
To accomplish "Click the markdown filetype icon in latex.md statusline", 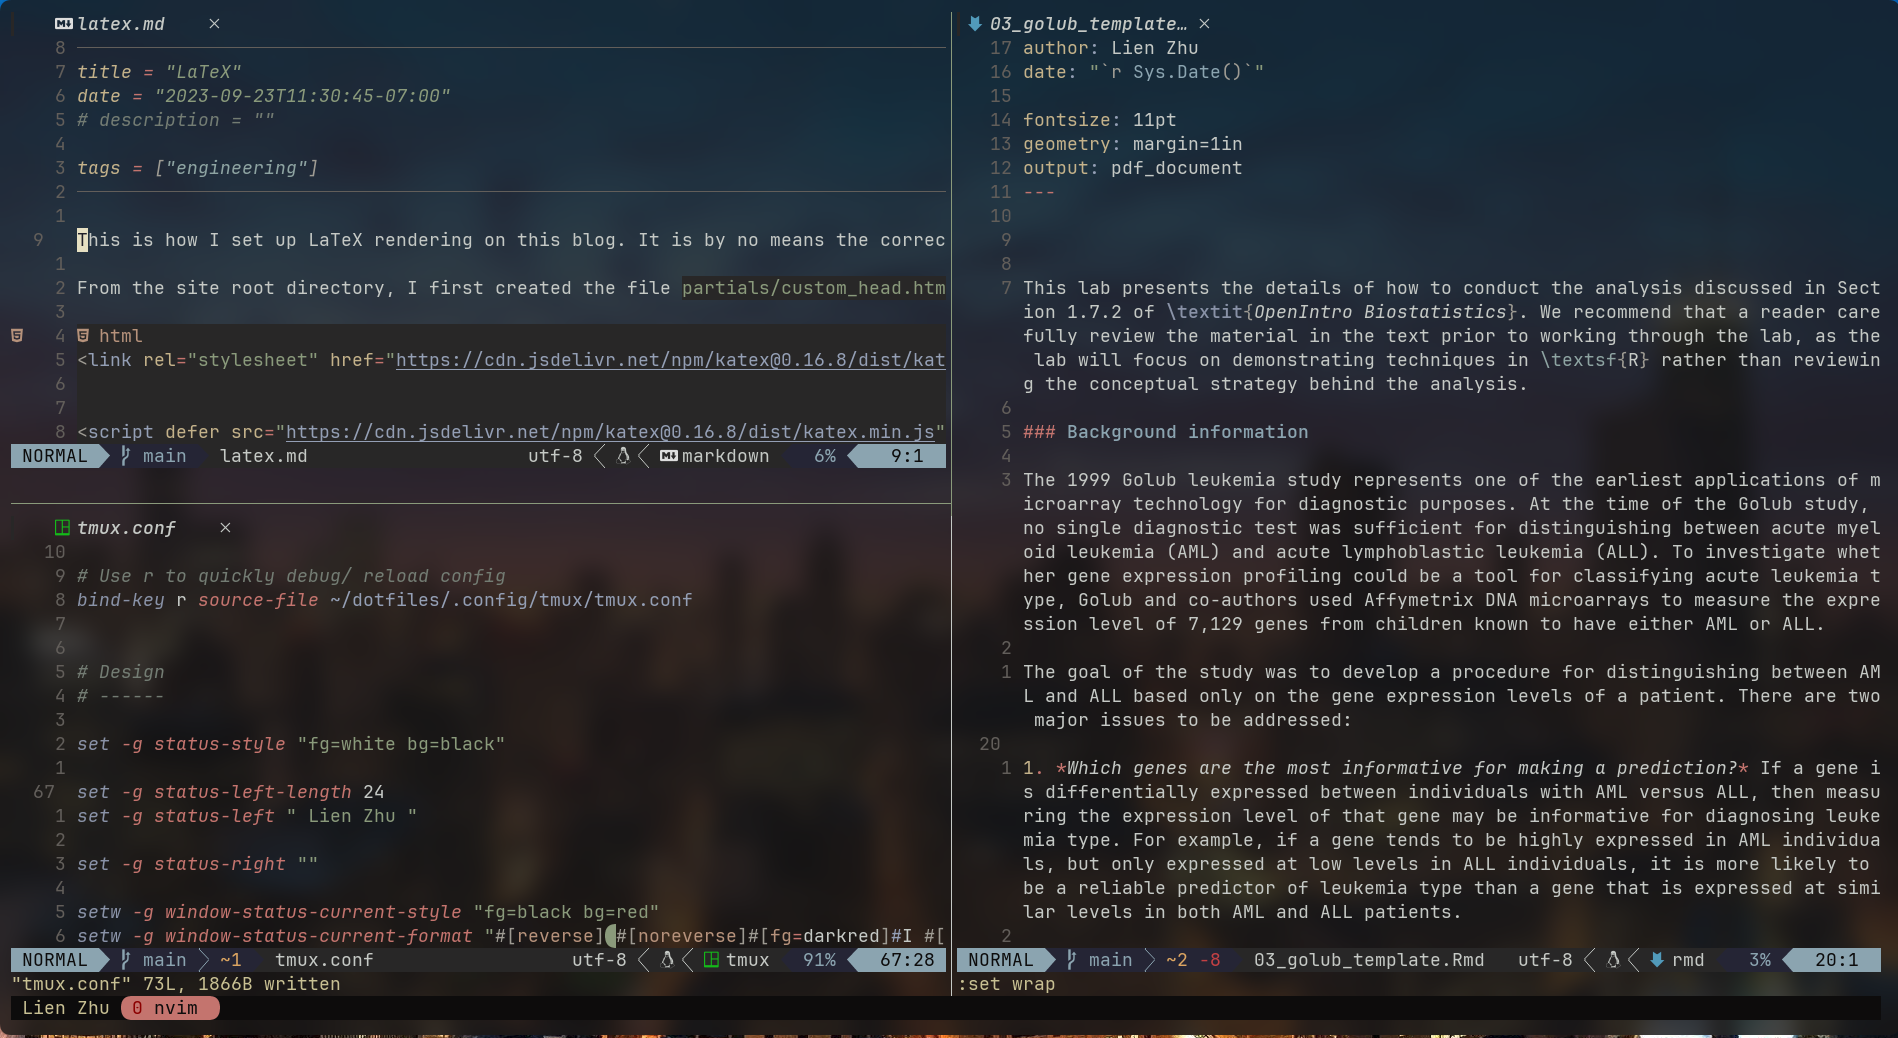I will pyautogui.click(x=666, y=456).
